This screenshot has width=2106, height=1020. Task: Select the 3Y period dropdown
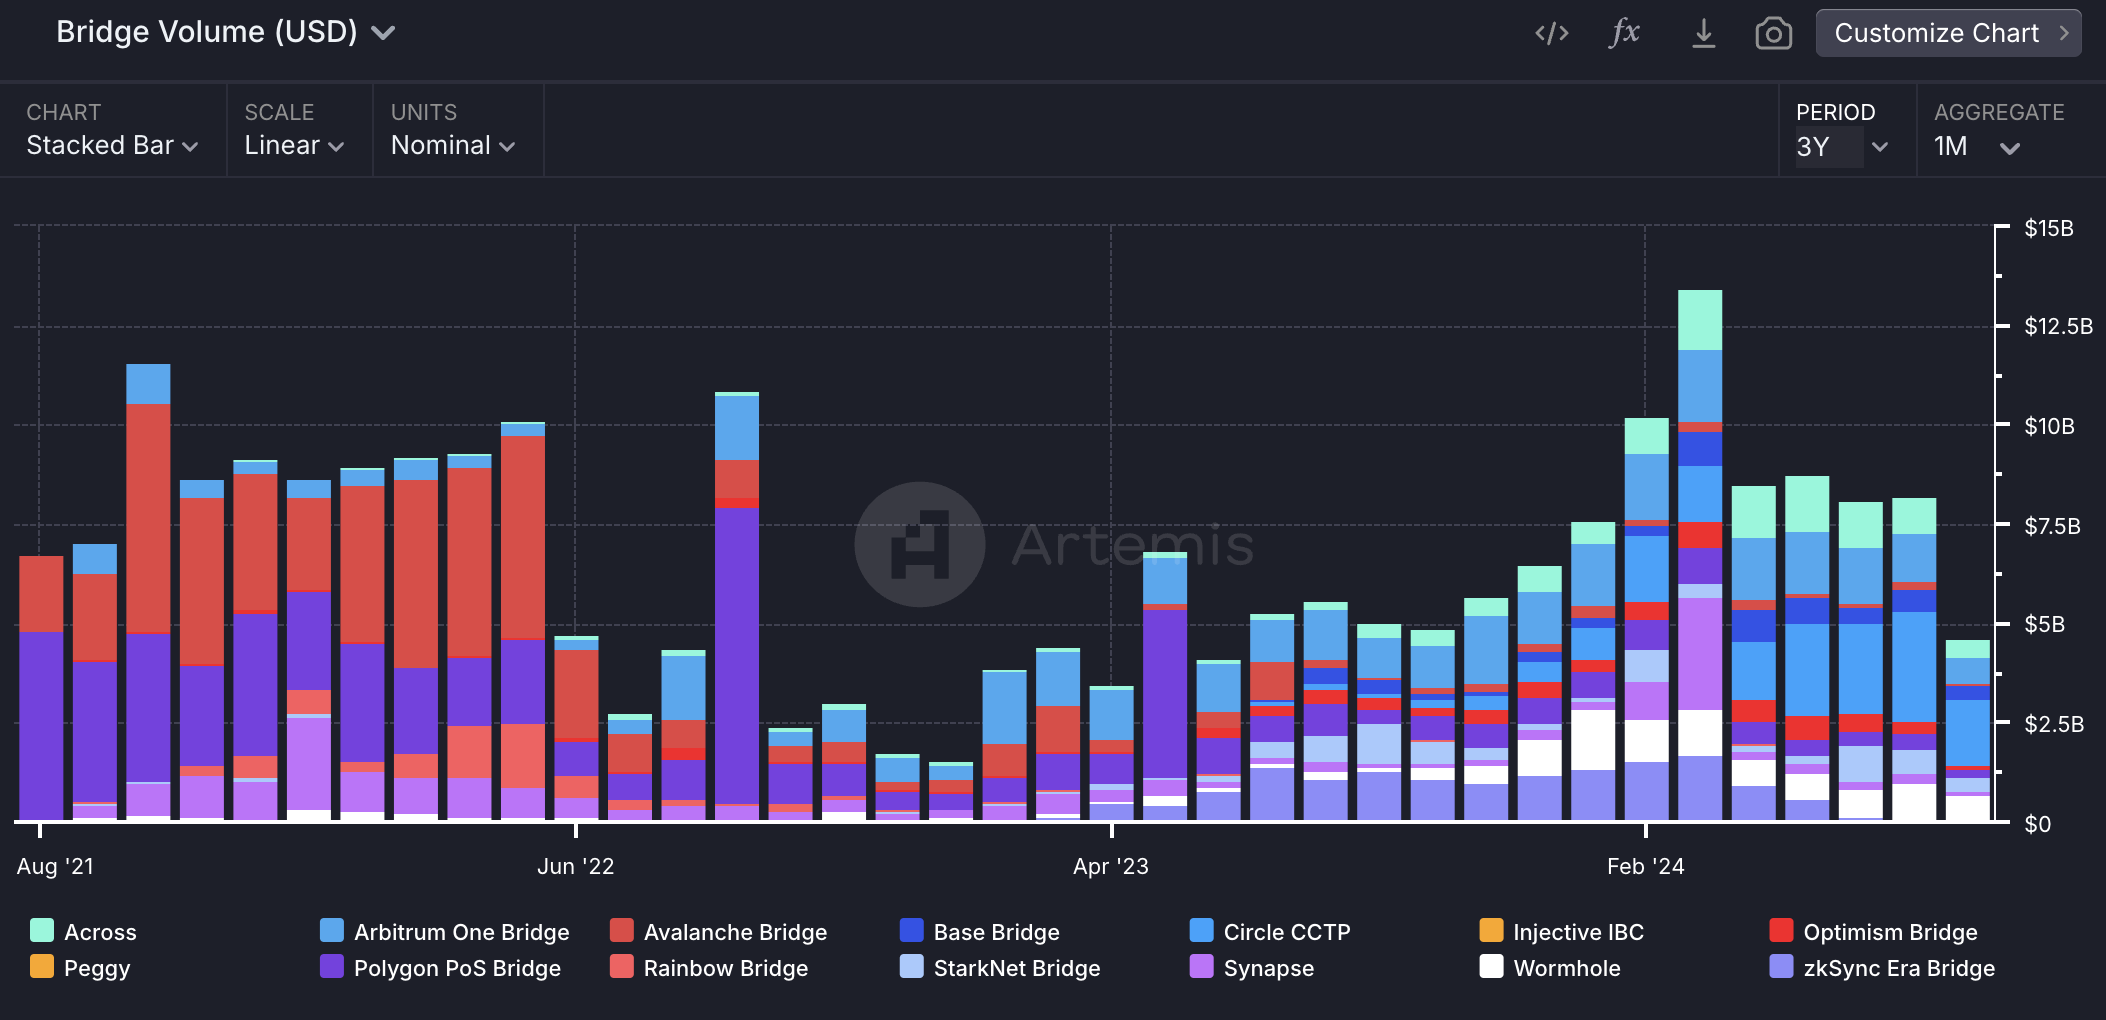pyautogui.click(x=1841, y=146)
